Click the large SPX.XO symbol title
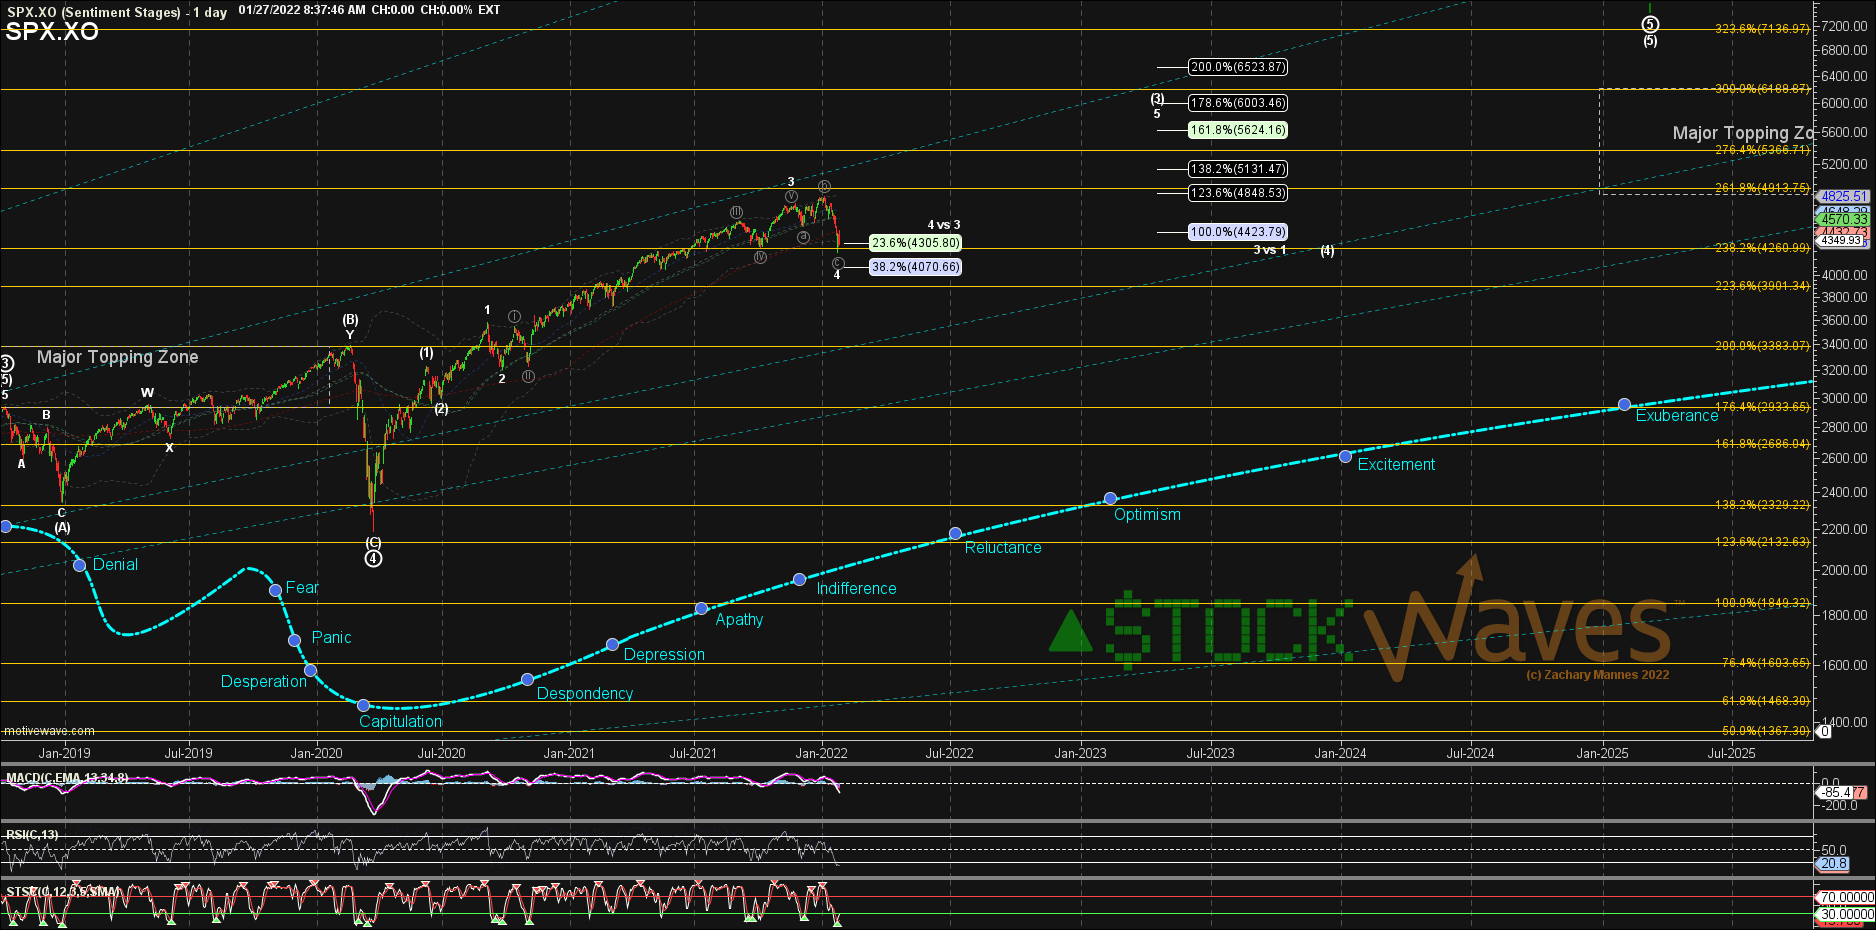This screenshot has height=930, width=1876. click(x=52, y=31)
